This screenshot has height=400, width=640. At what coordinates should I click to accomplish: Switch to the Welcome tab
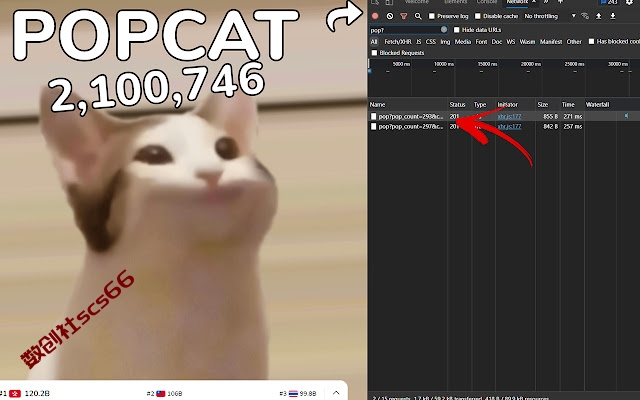416,2
